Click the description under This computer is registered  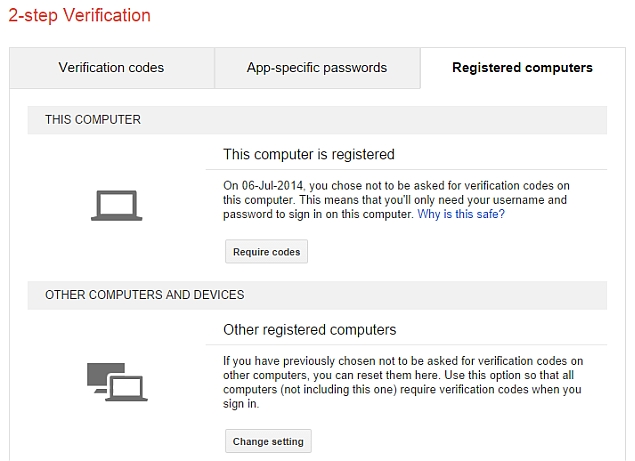(396, 200)
